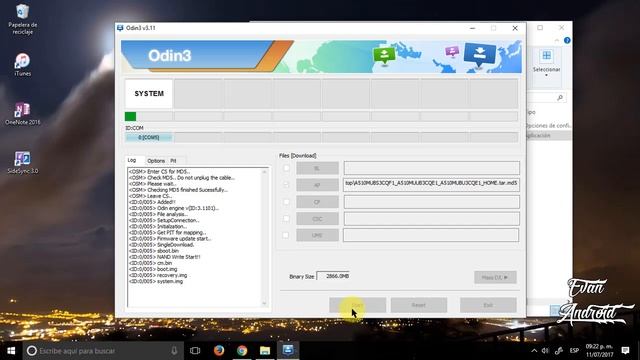Click the green flashing progress bar
Image resolution: width=640 pixels, height=360 pixels.
click(130, 117)
